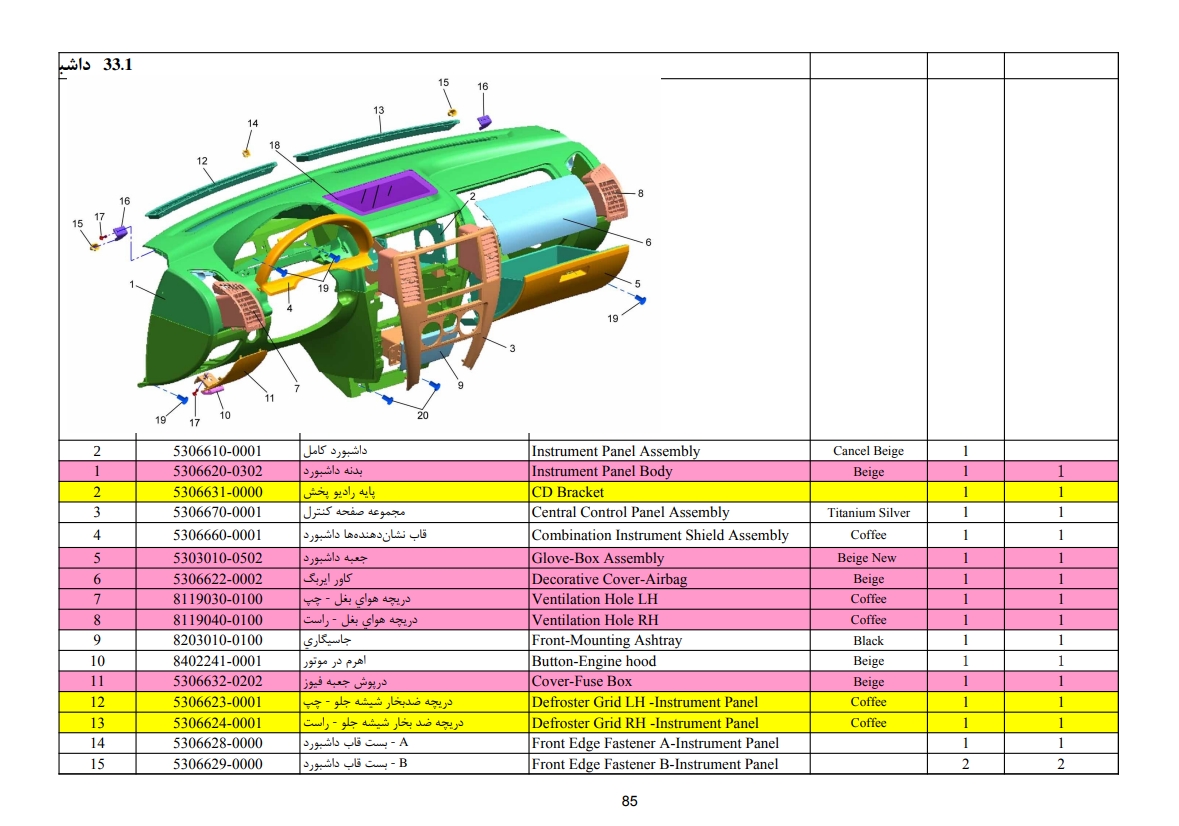Click part number 8402241-0001

click(x=217, y=661)
